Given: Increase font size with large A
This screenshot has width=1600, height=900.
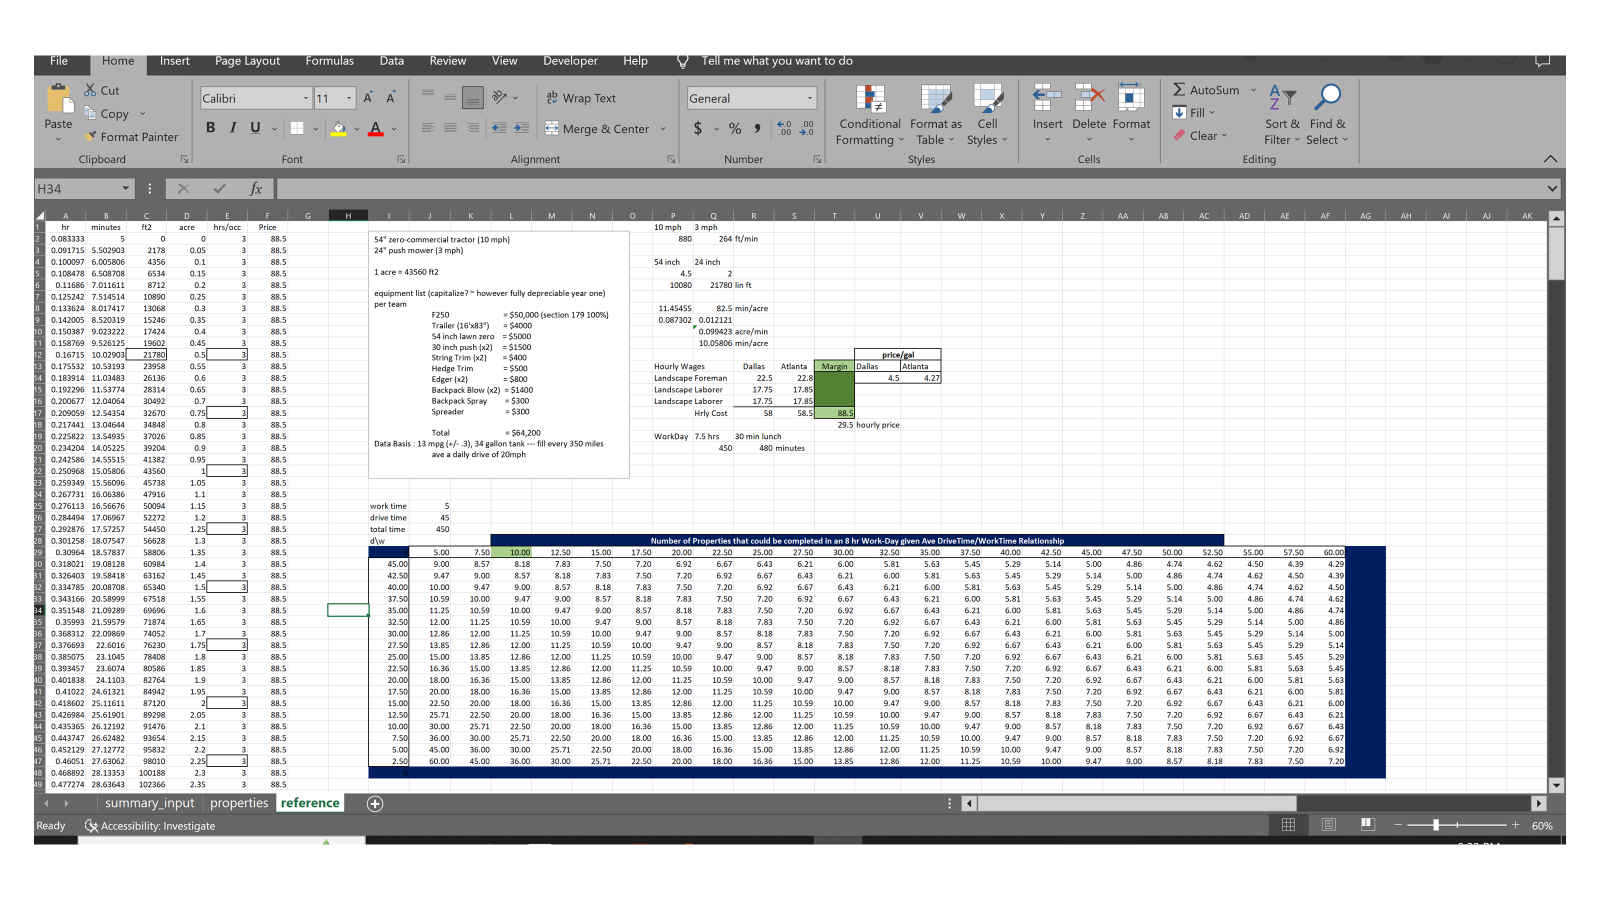Looking at the screenshot, I should point(368,98).
